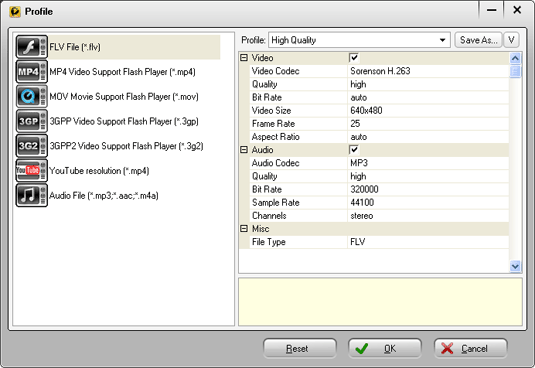Uncheck the Video checkbox

[x=354, y=58]
